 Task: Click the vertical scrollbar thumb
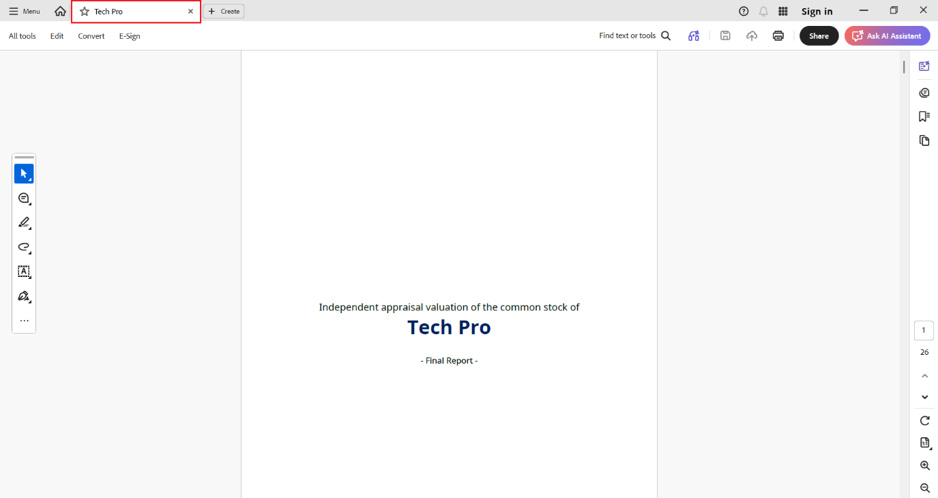(x=904, y=67)
